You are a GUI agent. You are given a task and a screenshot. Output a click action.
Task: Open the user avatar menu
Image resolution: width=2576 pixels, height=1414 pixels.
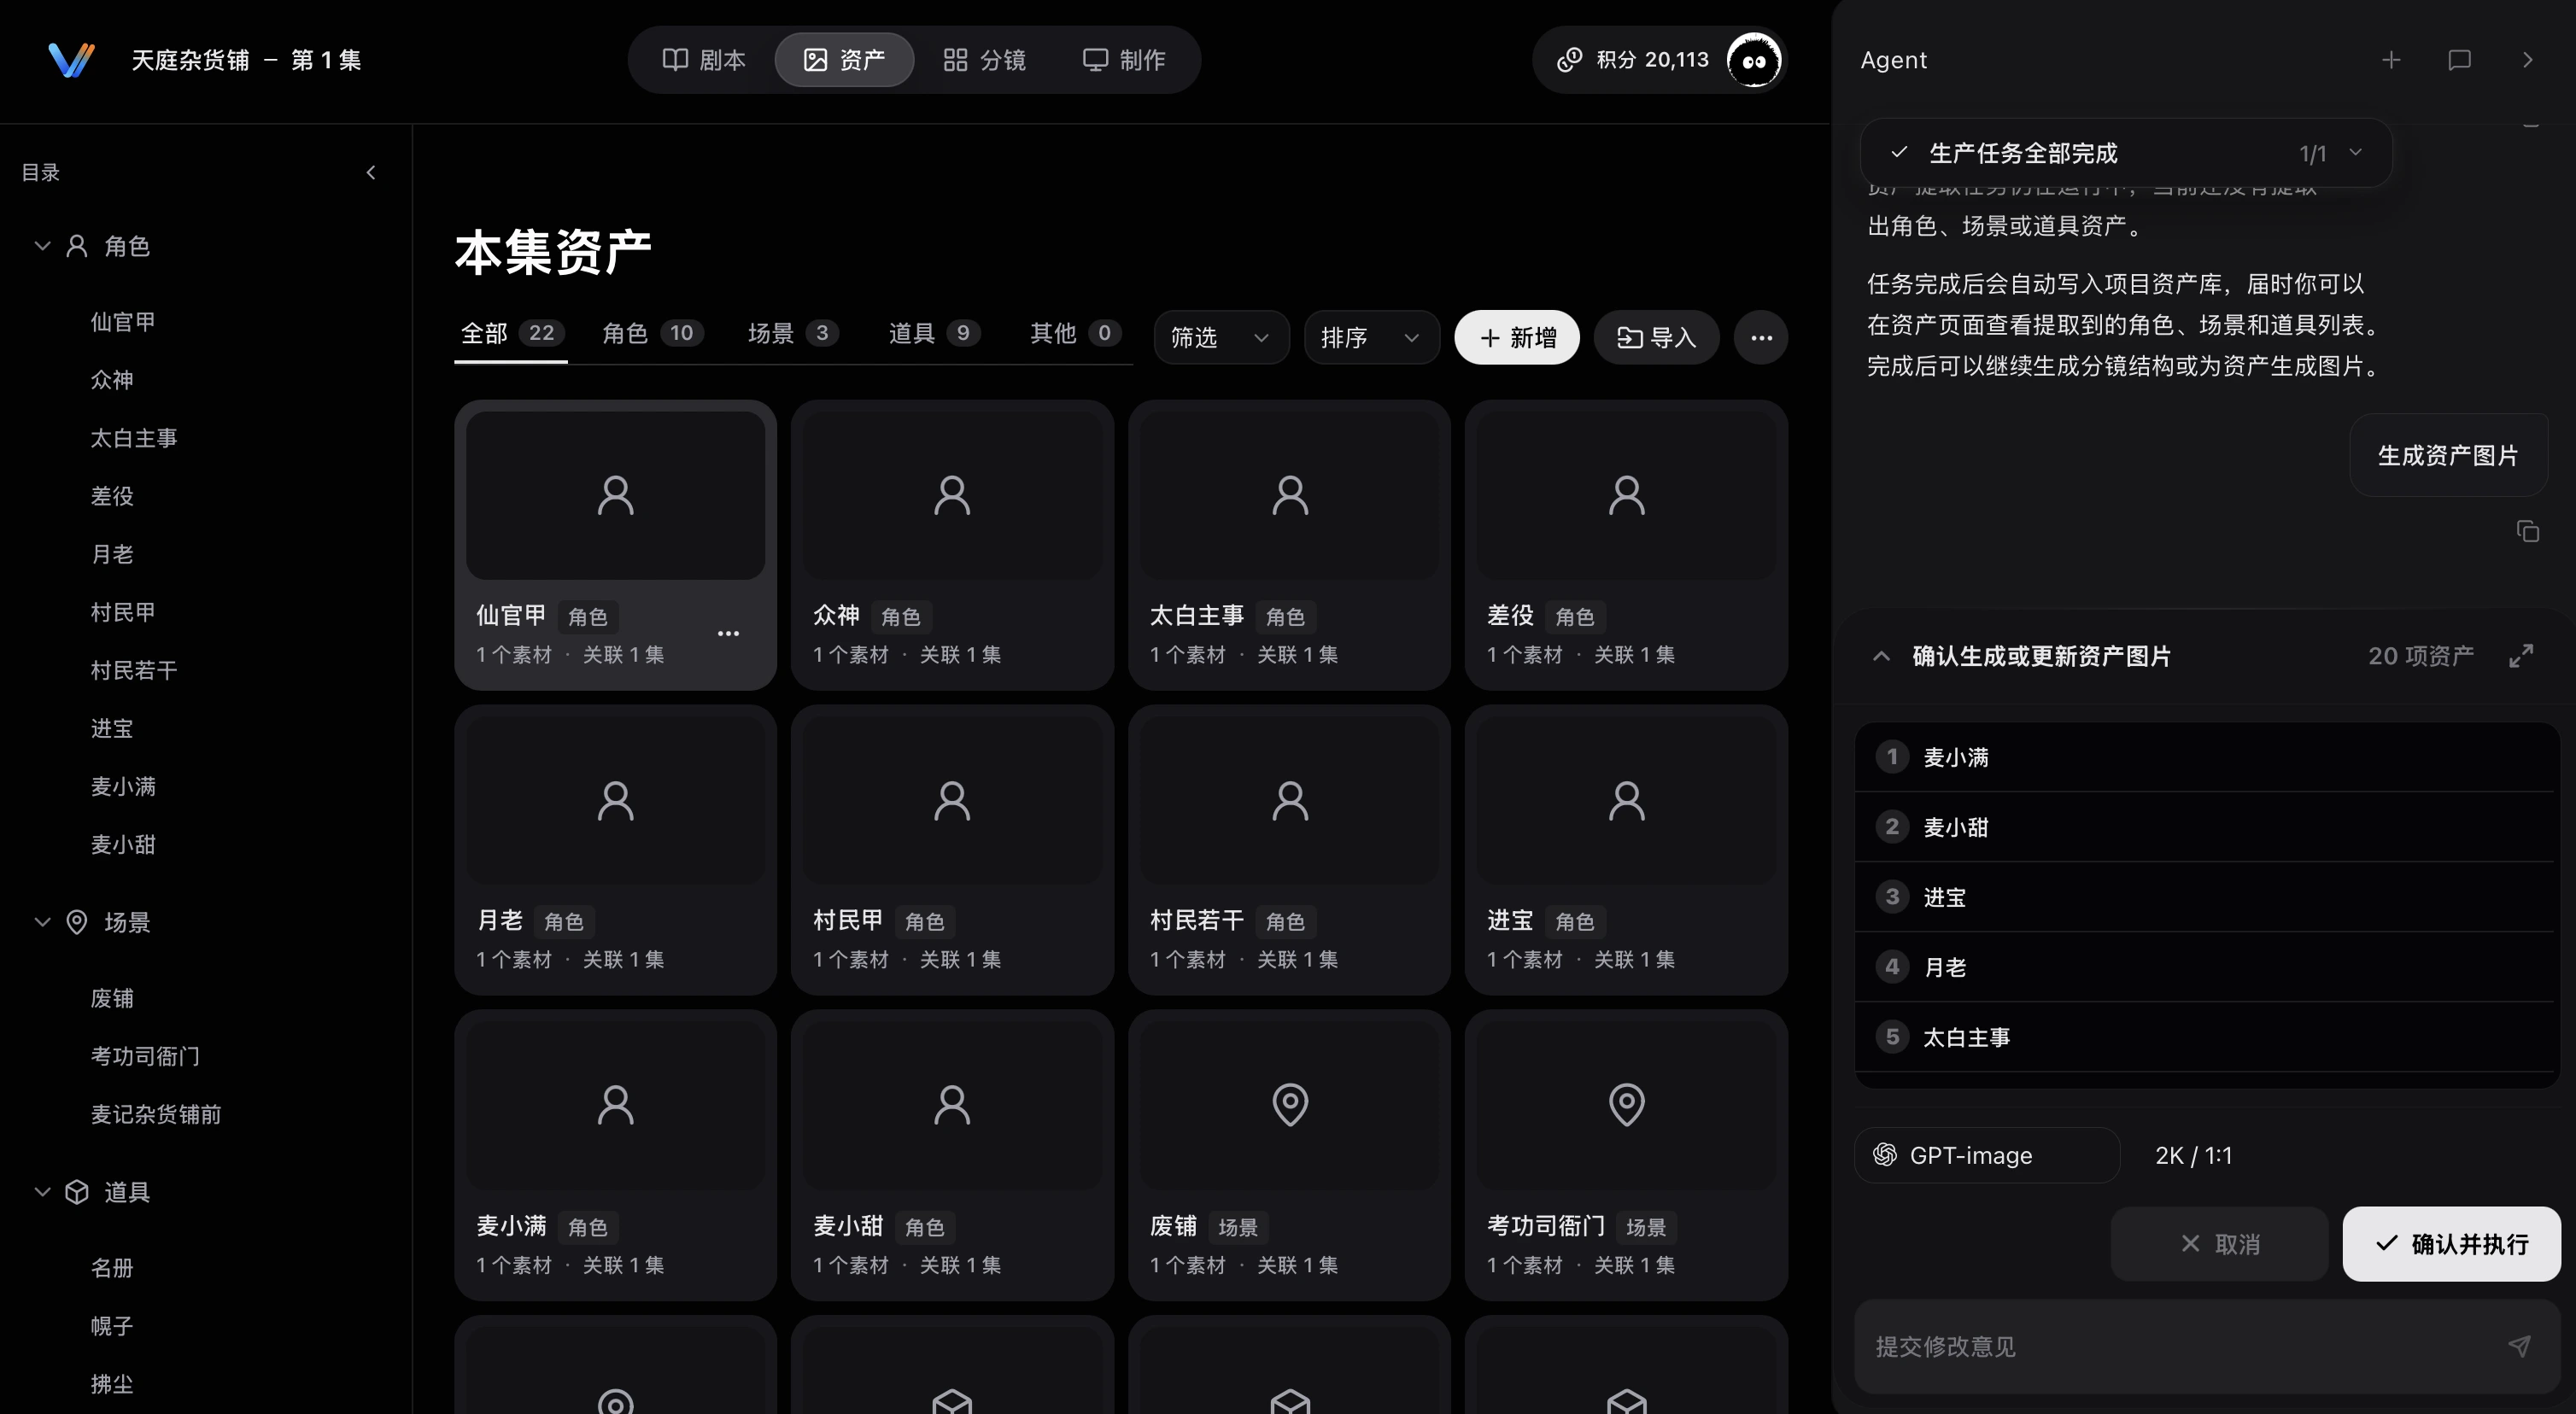point(1753,60)
